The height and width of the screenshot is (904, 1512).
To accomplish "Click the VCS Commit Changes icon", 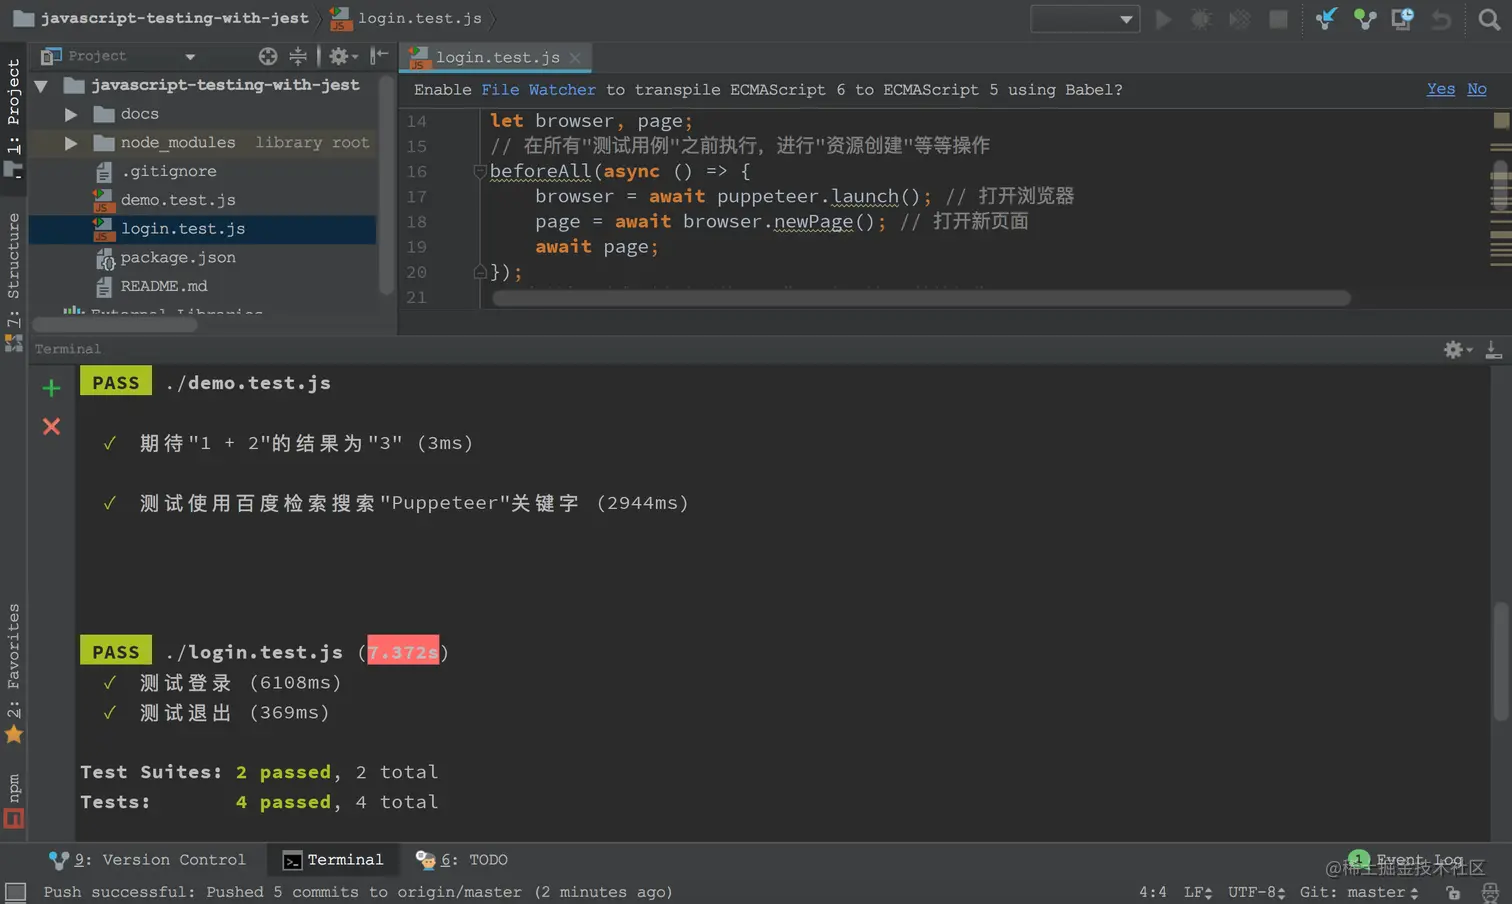I will point(1365,19).
